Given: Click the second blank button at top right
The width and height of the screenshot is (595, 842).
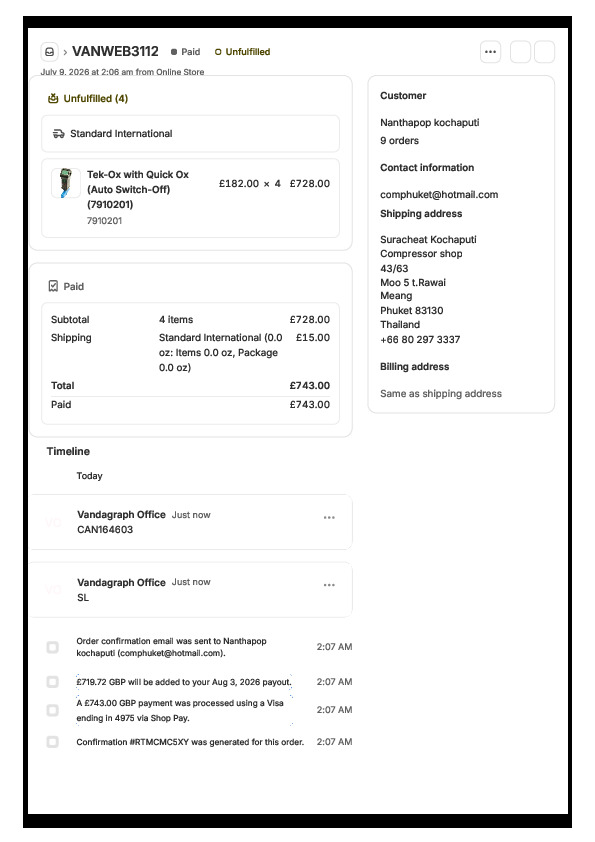Looking at the screenshot, I should 544,52.
